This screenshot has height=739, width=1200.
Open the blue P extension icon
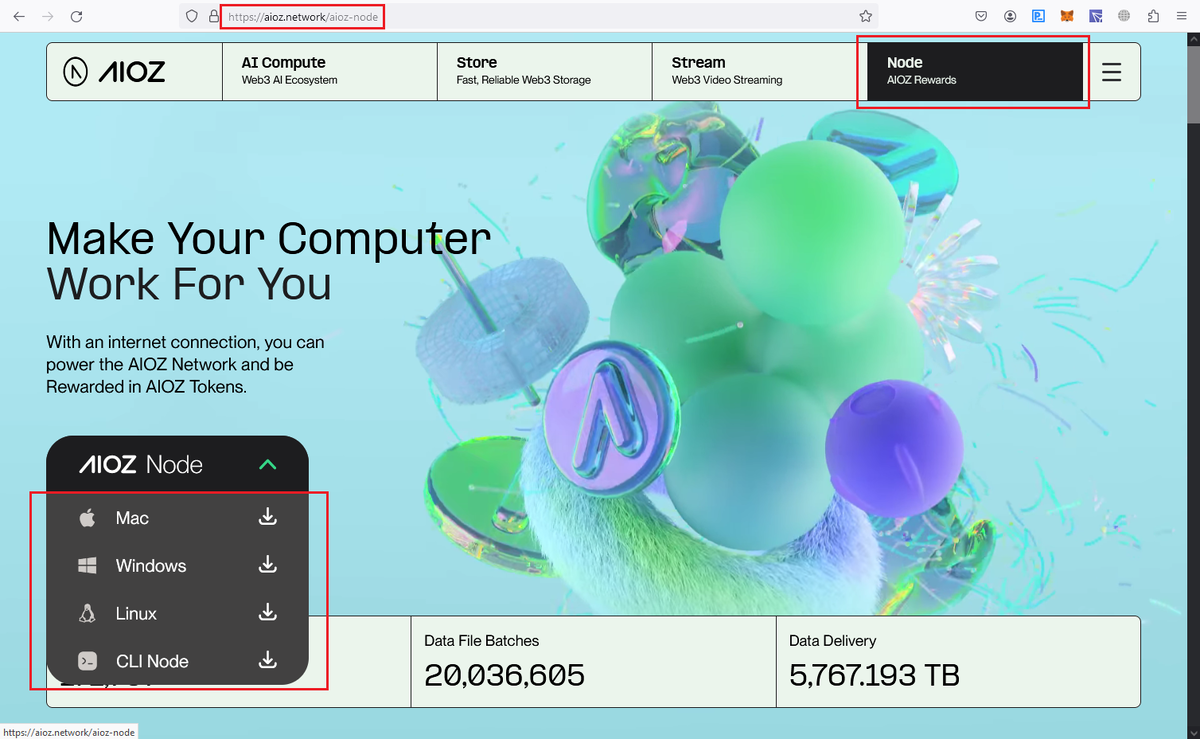1039,16
